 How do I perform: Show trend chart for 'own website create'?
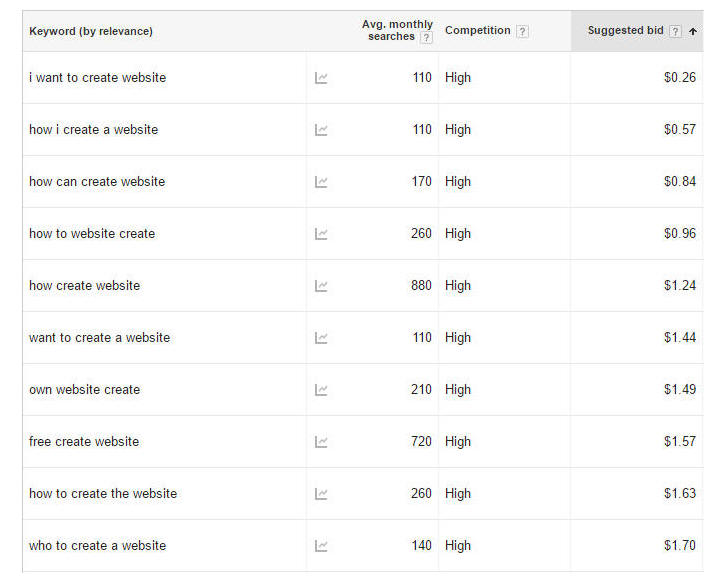click(321, 390)
